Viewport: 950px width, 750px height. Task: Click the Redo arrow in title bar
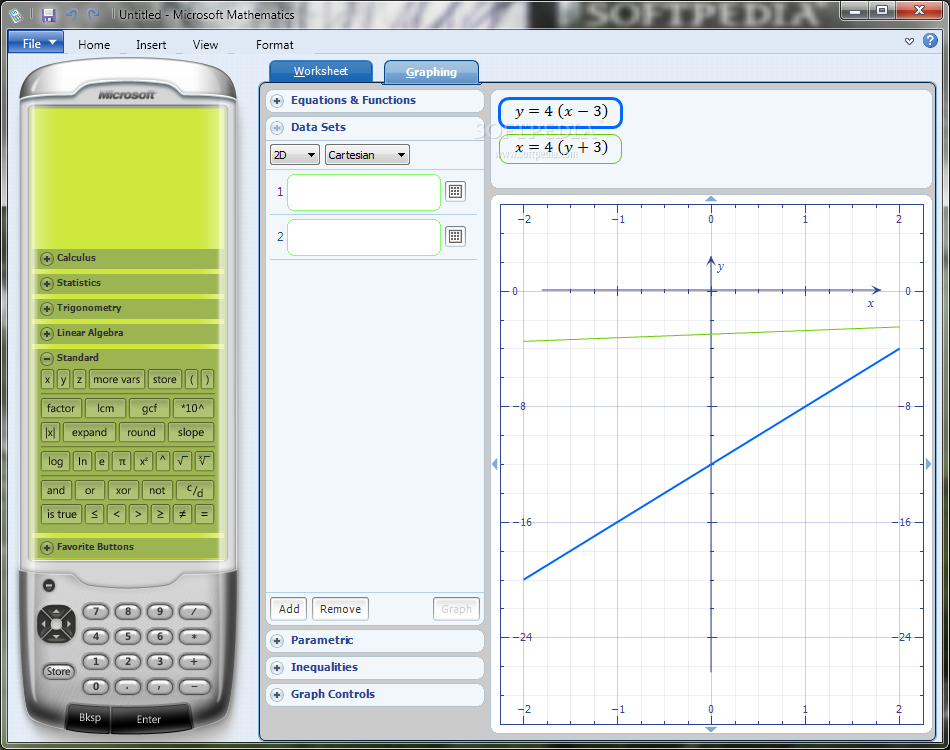click(93, 15)
